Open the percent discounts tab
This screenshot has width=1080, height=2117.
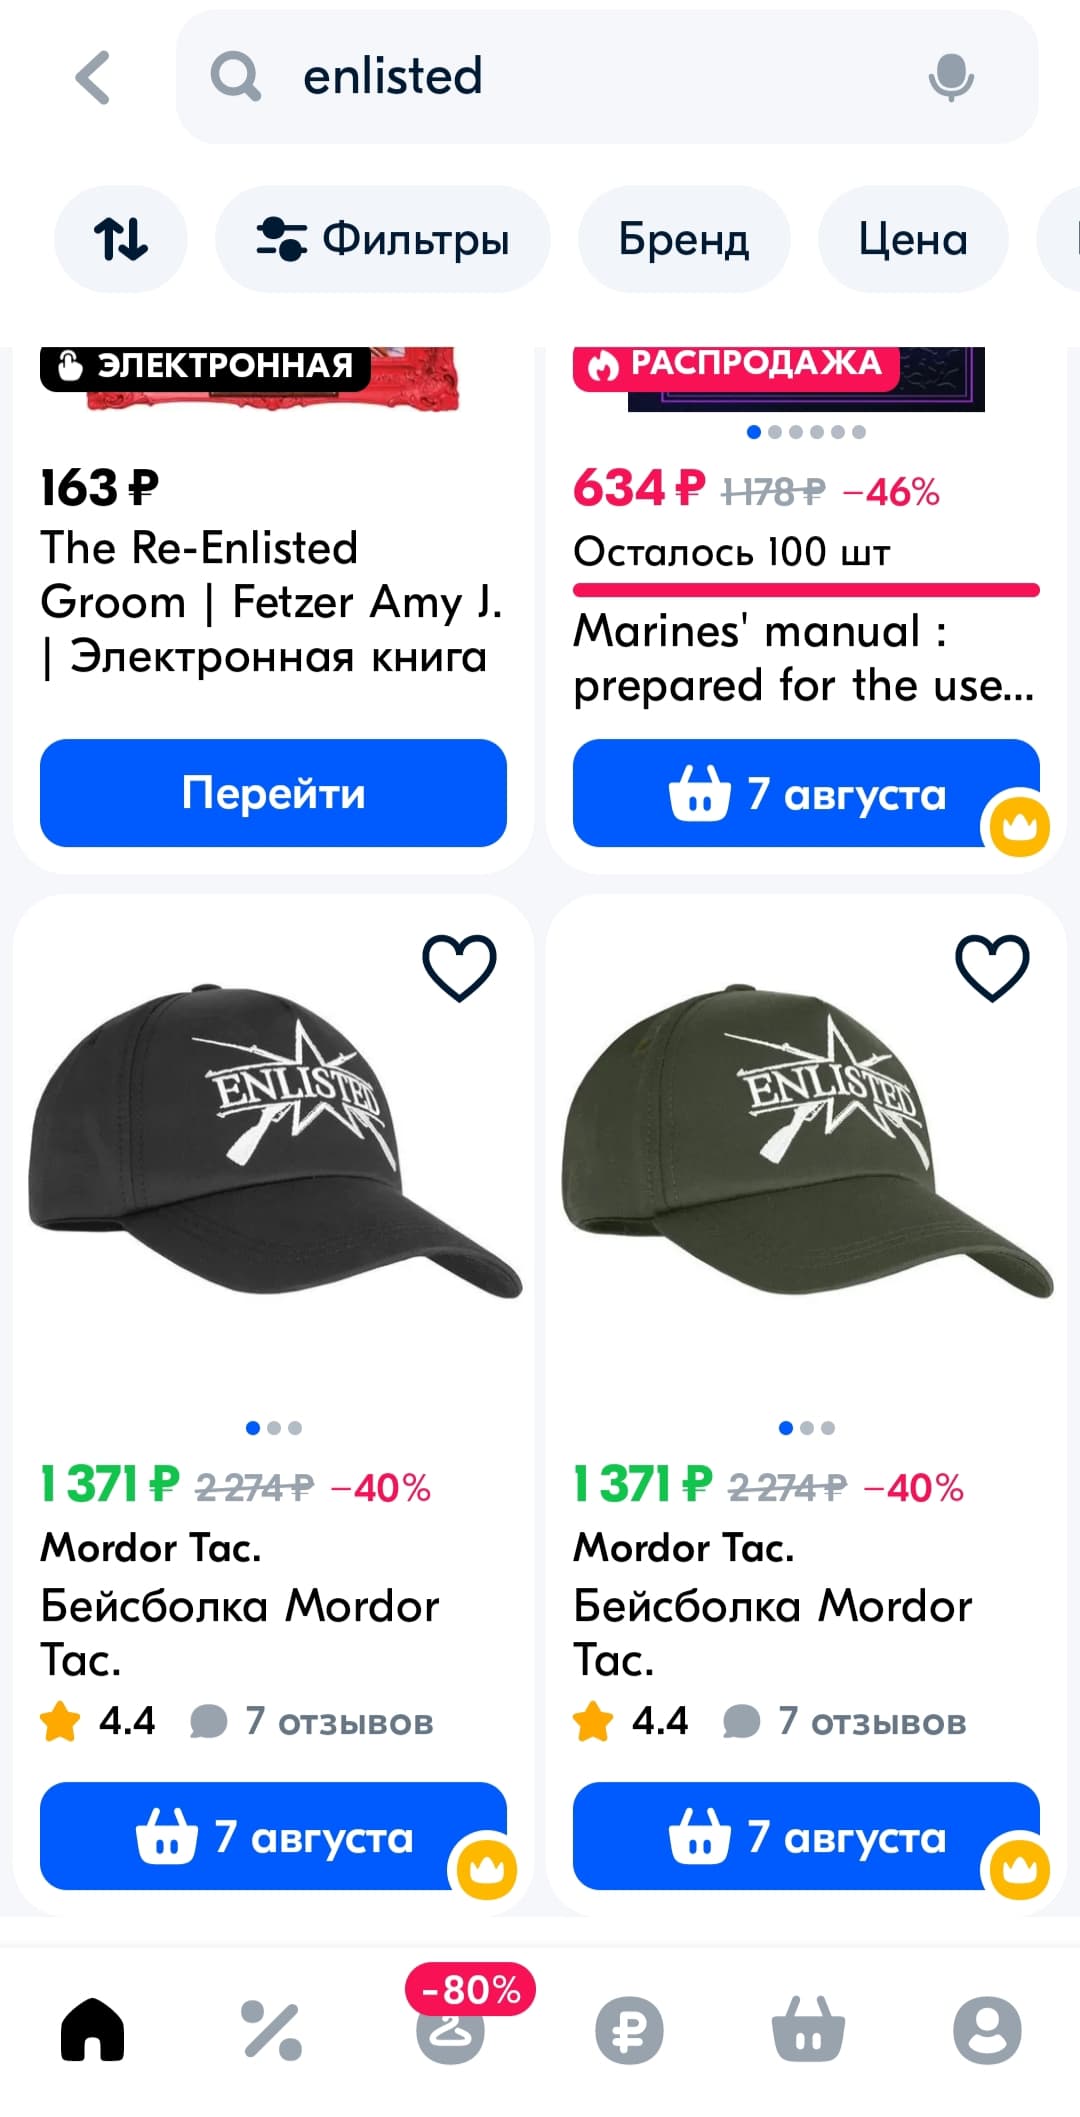pyautogui.click(x=271, y=2030)
